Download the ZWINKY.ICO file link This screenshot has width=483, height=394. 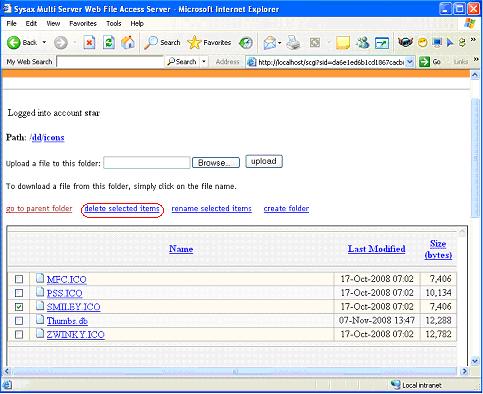[x=76, y=335]
